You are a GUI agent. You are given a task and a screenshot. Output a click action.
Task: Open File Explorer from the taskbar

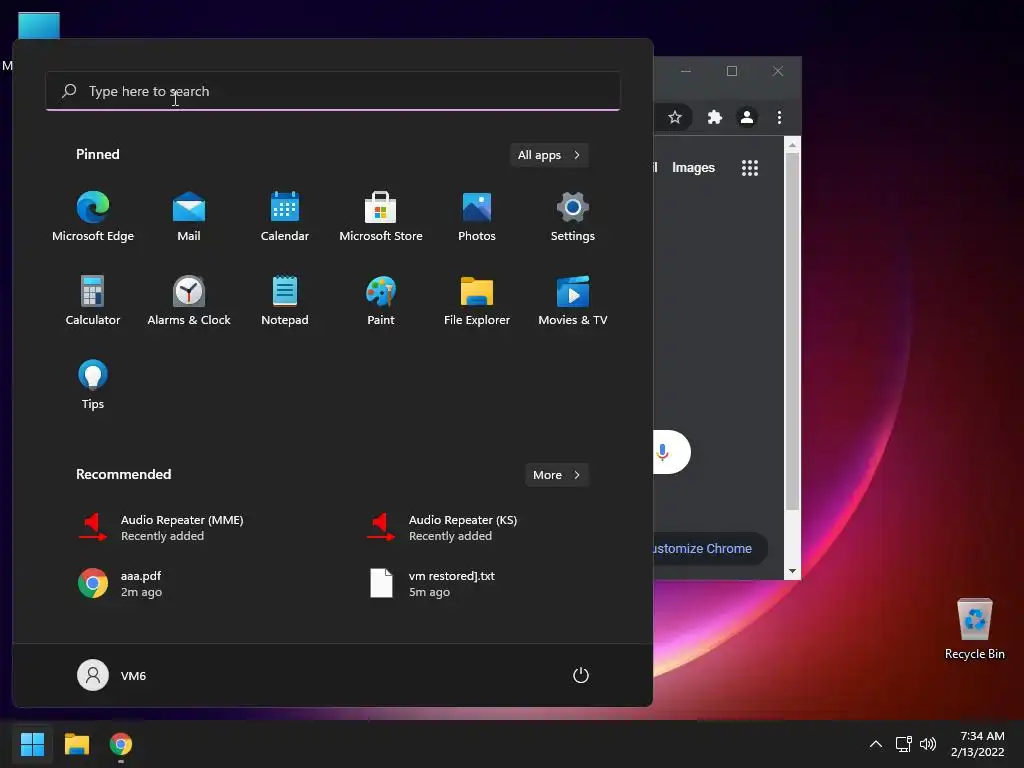click(76, 744)
